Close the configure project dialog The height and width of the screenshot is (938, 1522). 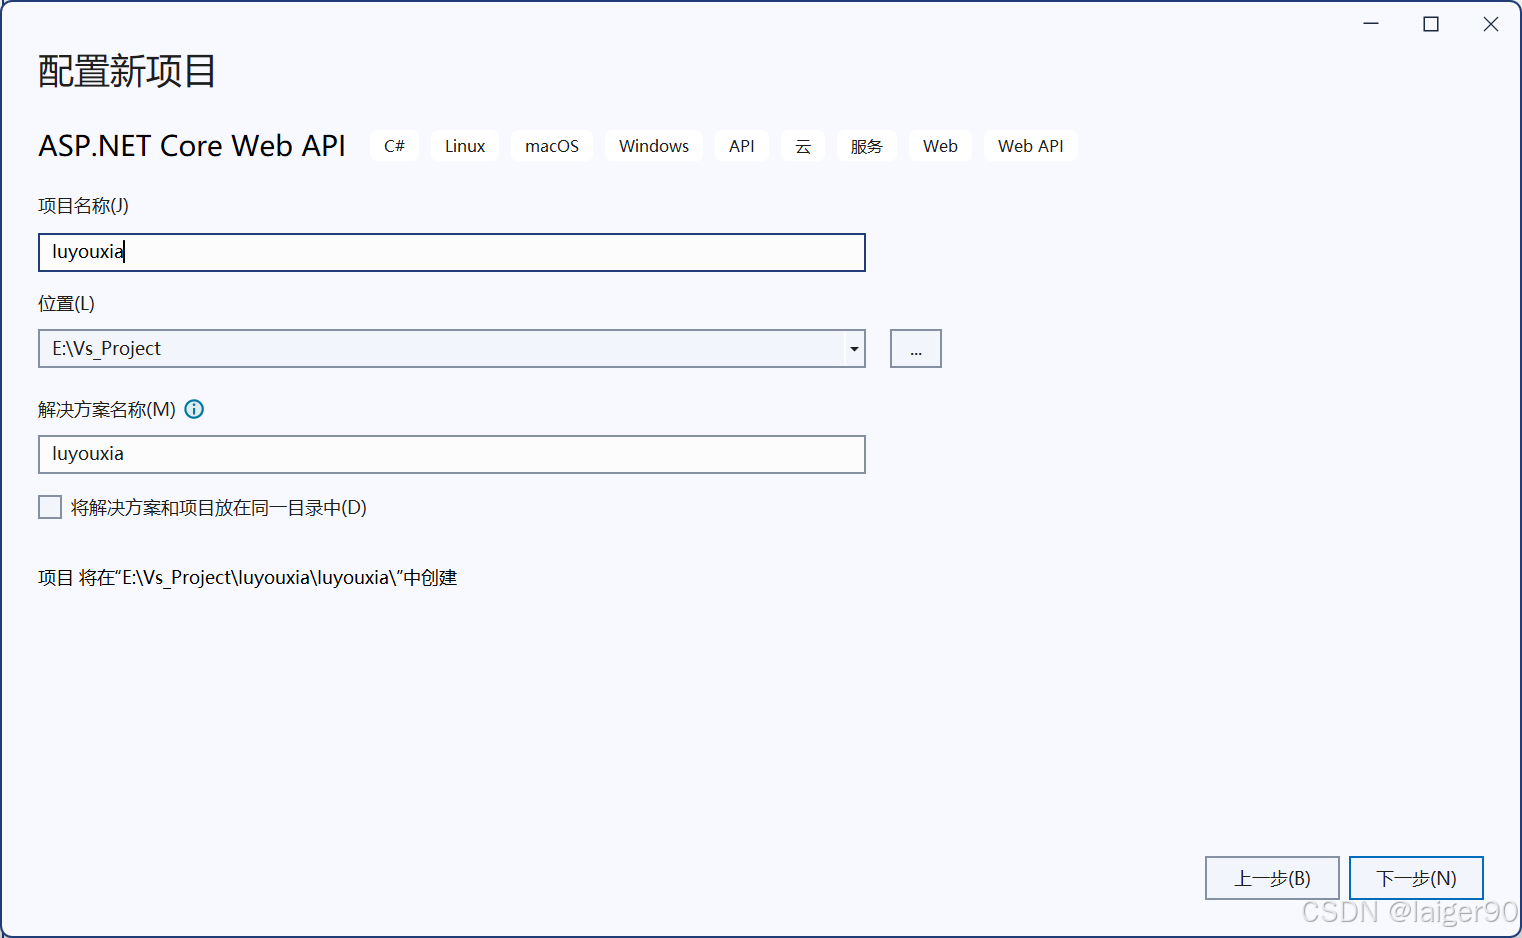click(x=1491, y=24)
